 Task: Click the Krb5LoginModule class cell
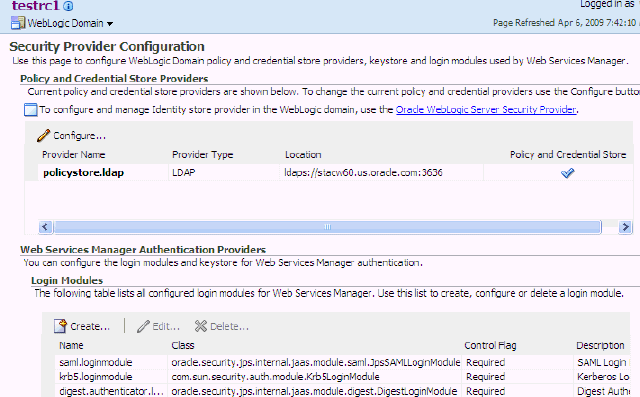click(275, 377)
